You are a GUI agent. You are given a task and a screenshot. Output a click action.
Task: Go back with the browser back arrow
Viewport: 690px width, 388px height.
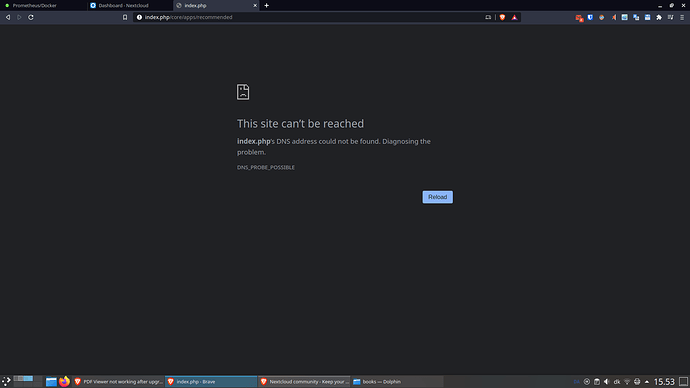(7, 17)
